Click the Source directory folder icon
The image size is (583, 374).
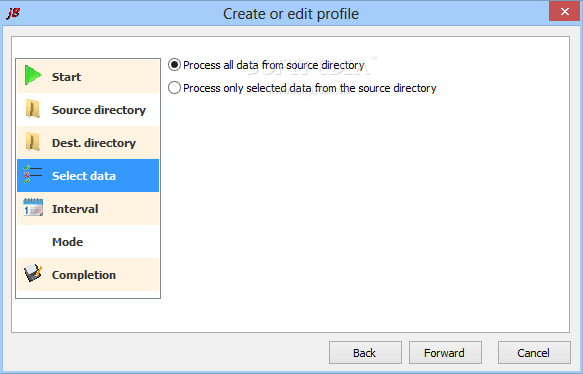pyautogui.click(x=33, y=109)
